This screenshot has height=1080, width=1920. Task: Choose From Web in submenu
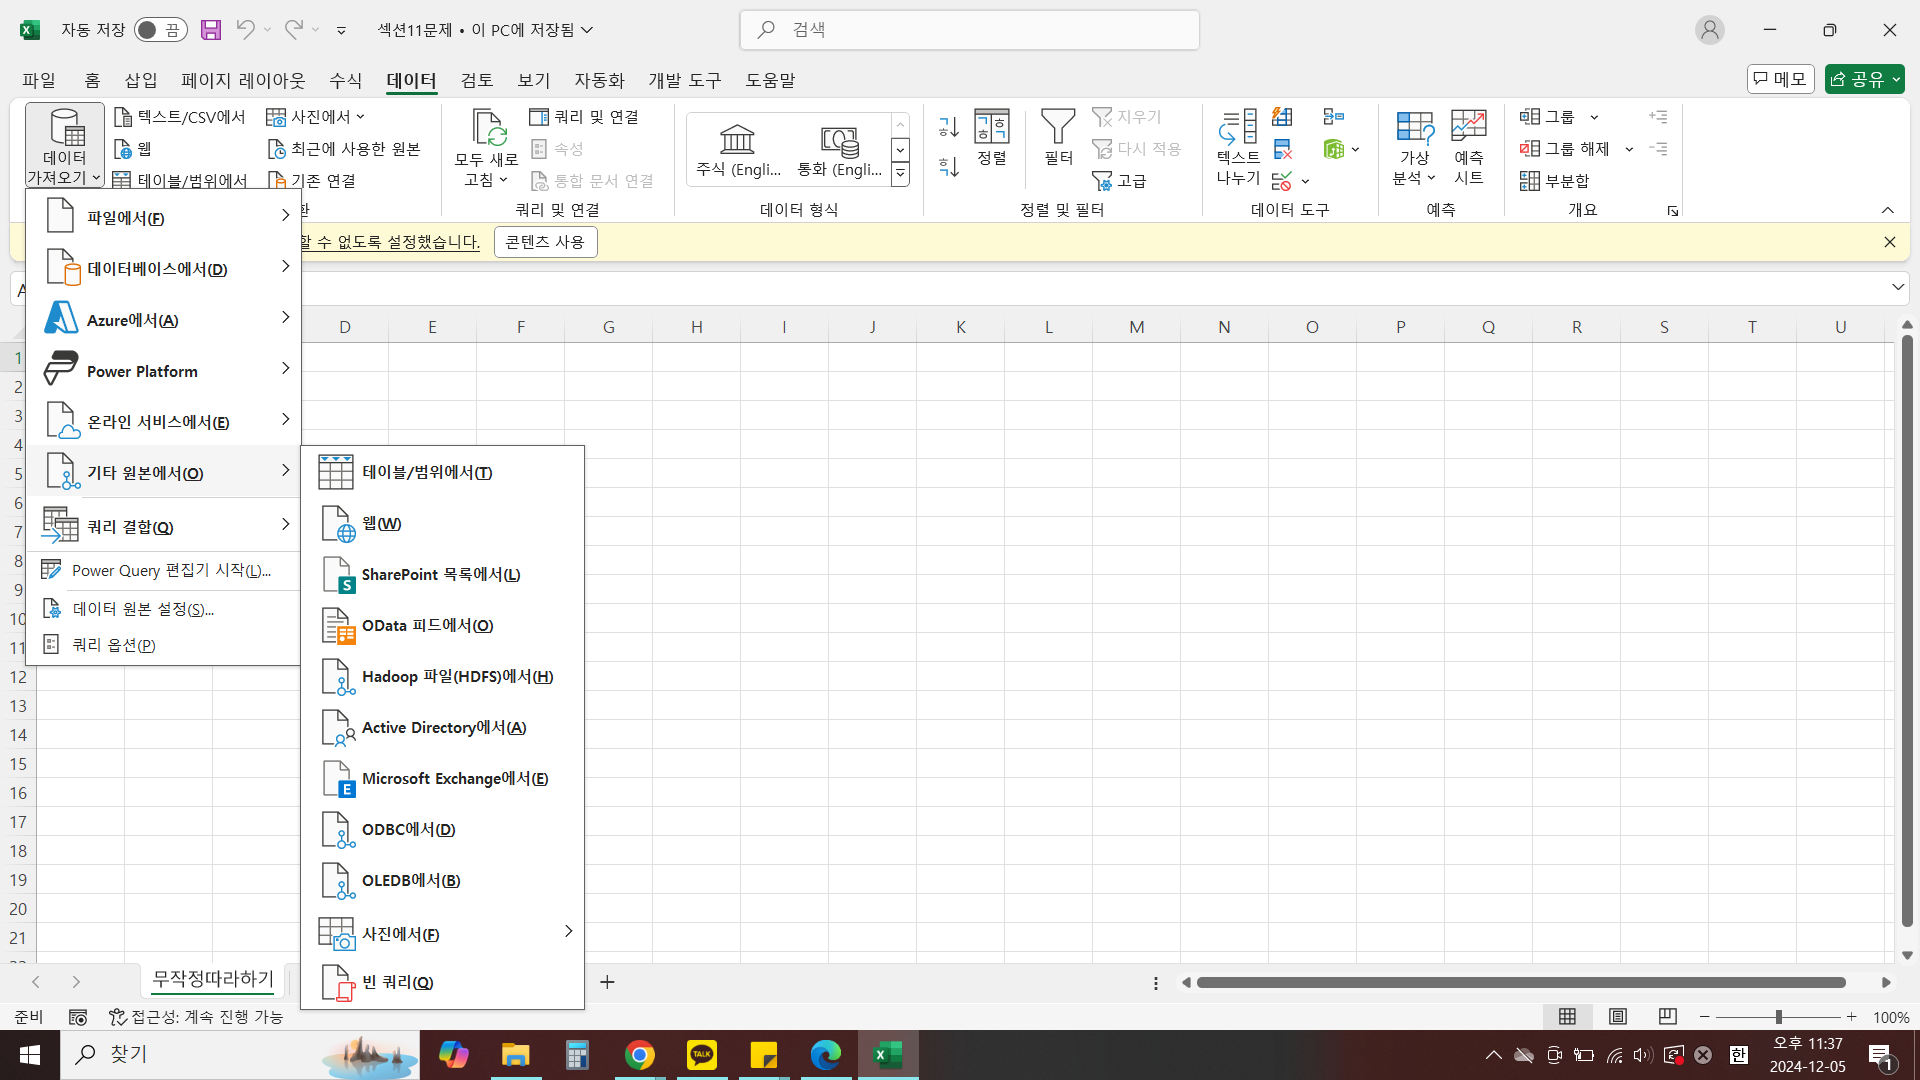[381, 524]
